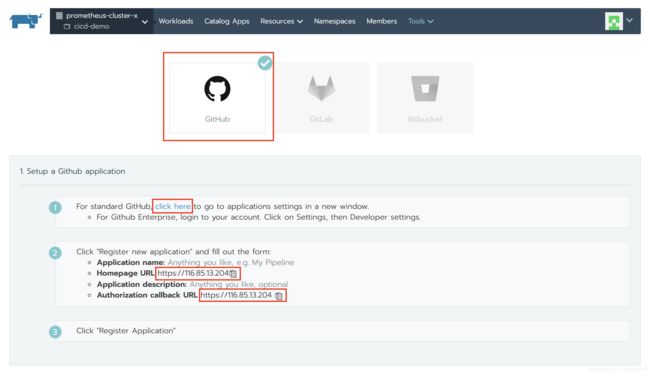This screenshot has height=374, width=650.
Task: Select the GitLab provider card
Action: click(x=321, y=98)
